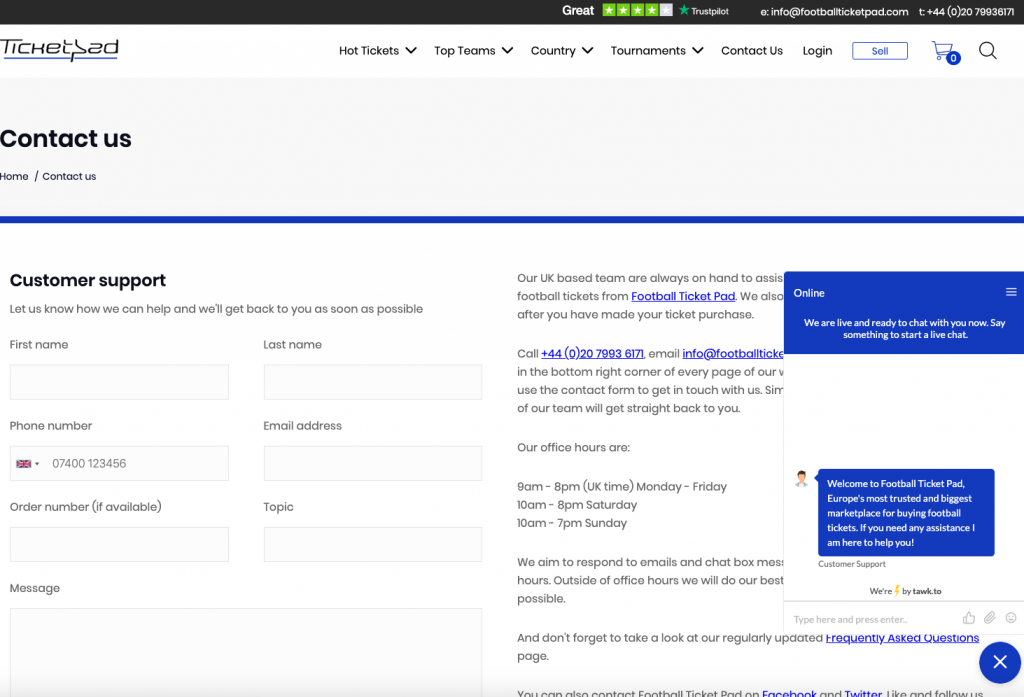Open the Frequently Asked Questions link
The width and height of the screenshot is (1024, 697).
(902, 638)
